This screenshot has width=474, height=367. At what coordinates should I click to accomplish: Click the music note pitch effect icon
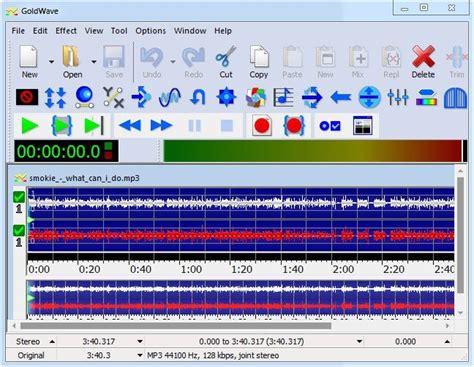point(283,97)
